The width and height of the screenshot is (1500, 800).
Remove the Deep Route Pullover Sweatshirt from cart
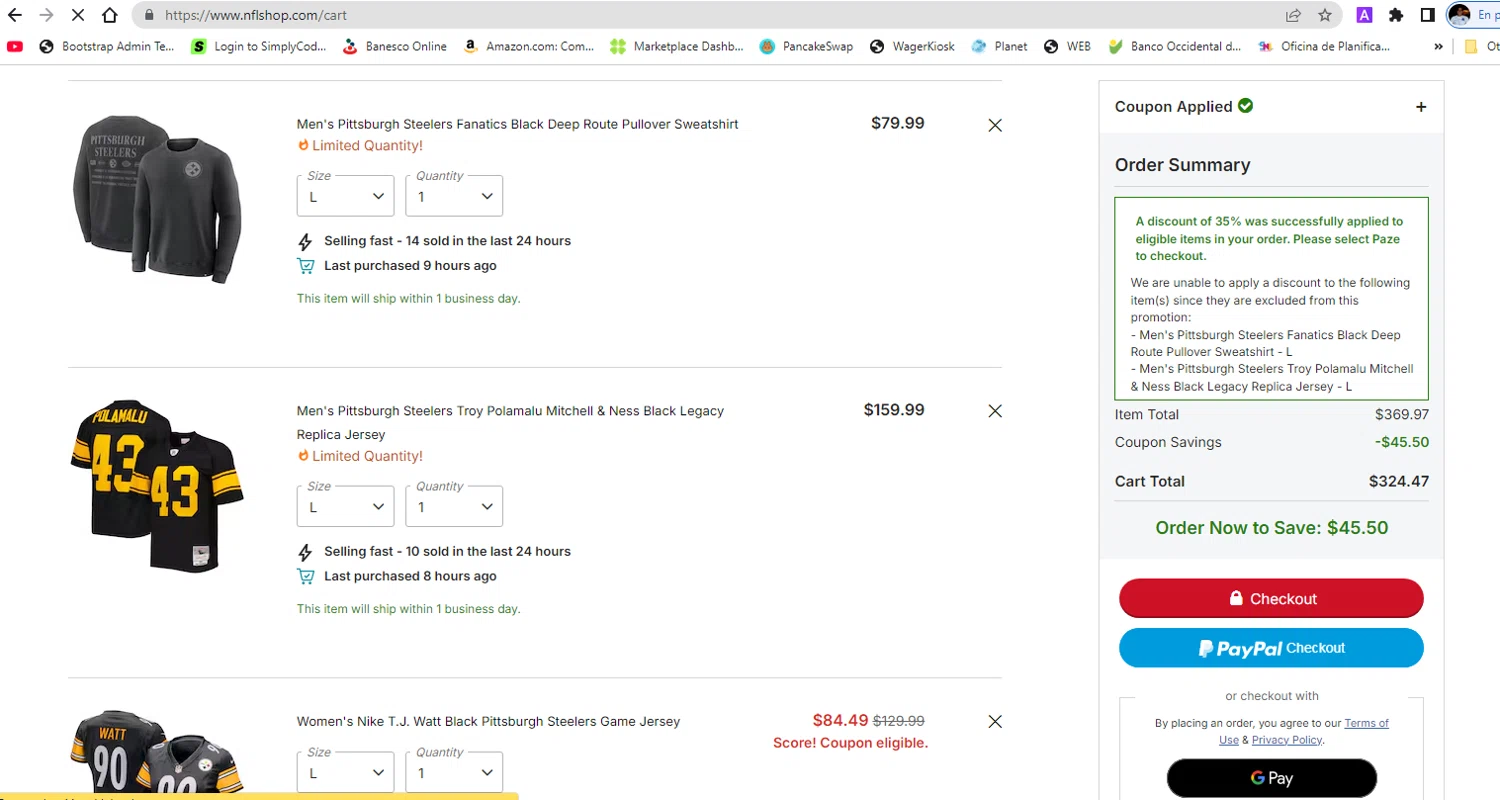click(995, 125)
